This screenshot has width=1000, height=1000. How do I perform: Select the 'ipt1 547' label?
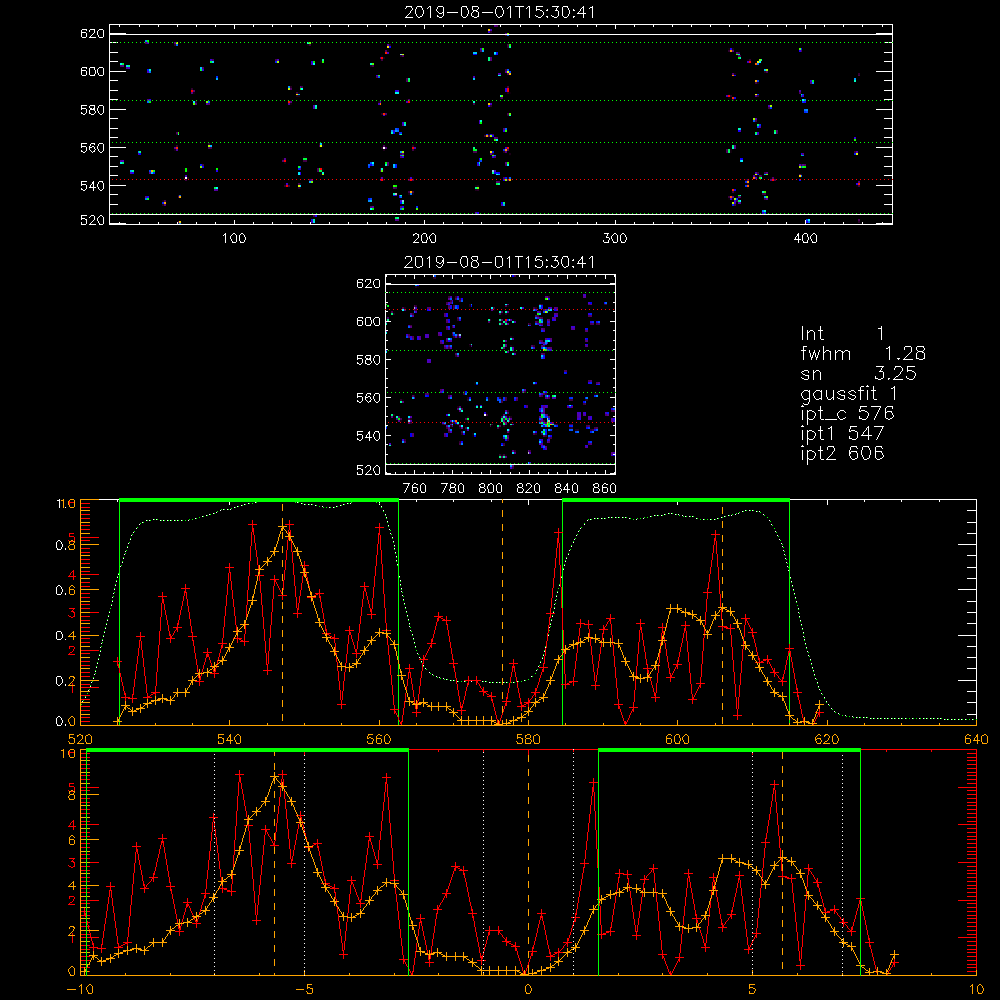pyautogui.click(x=842, y=434)
